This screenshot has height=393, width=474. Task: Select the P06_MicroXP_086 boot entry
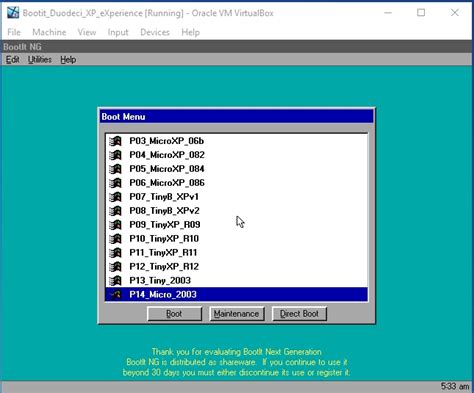pyautogui.click(x=237, y=183)
